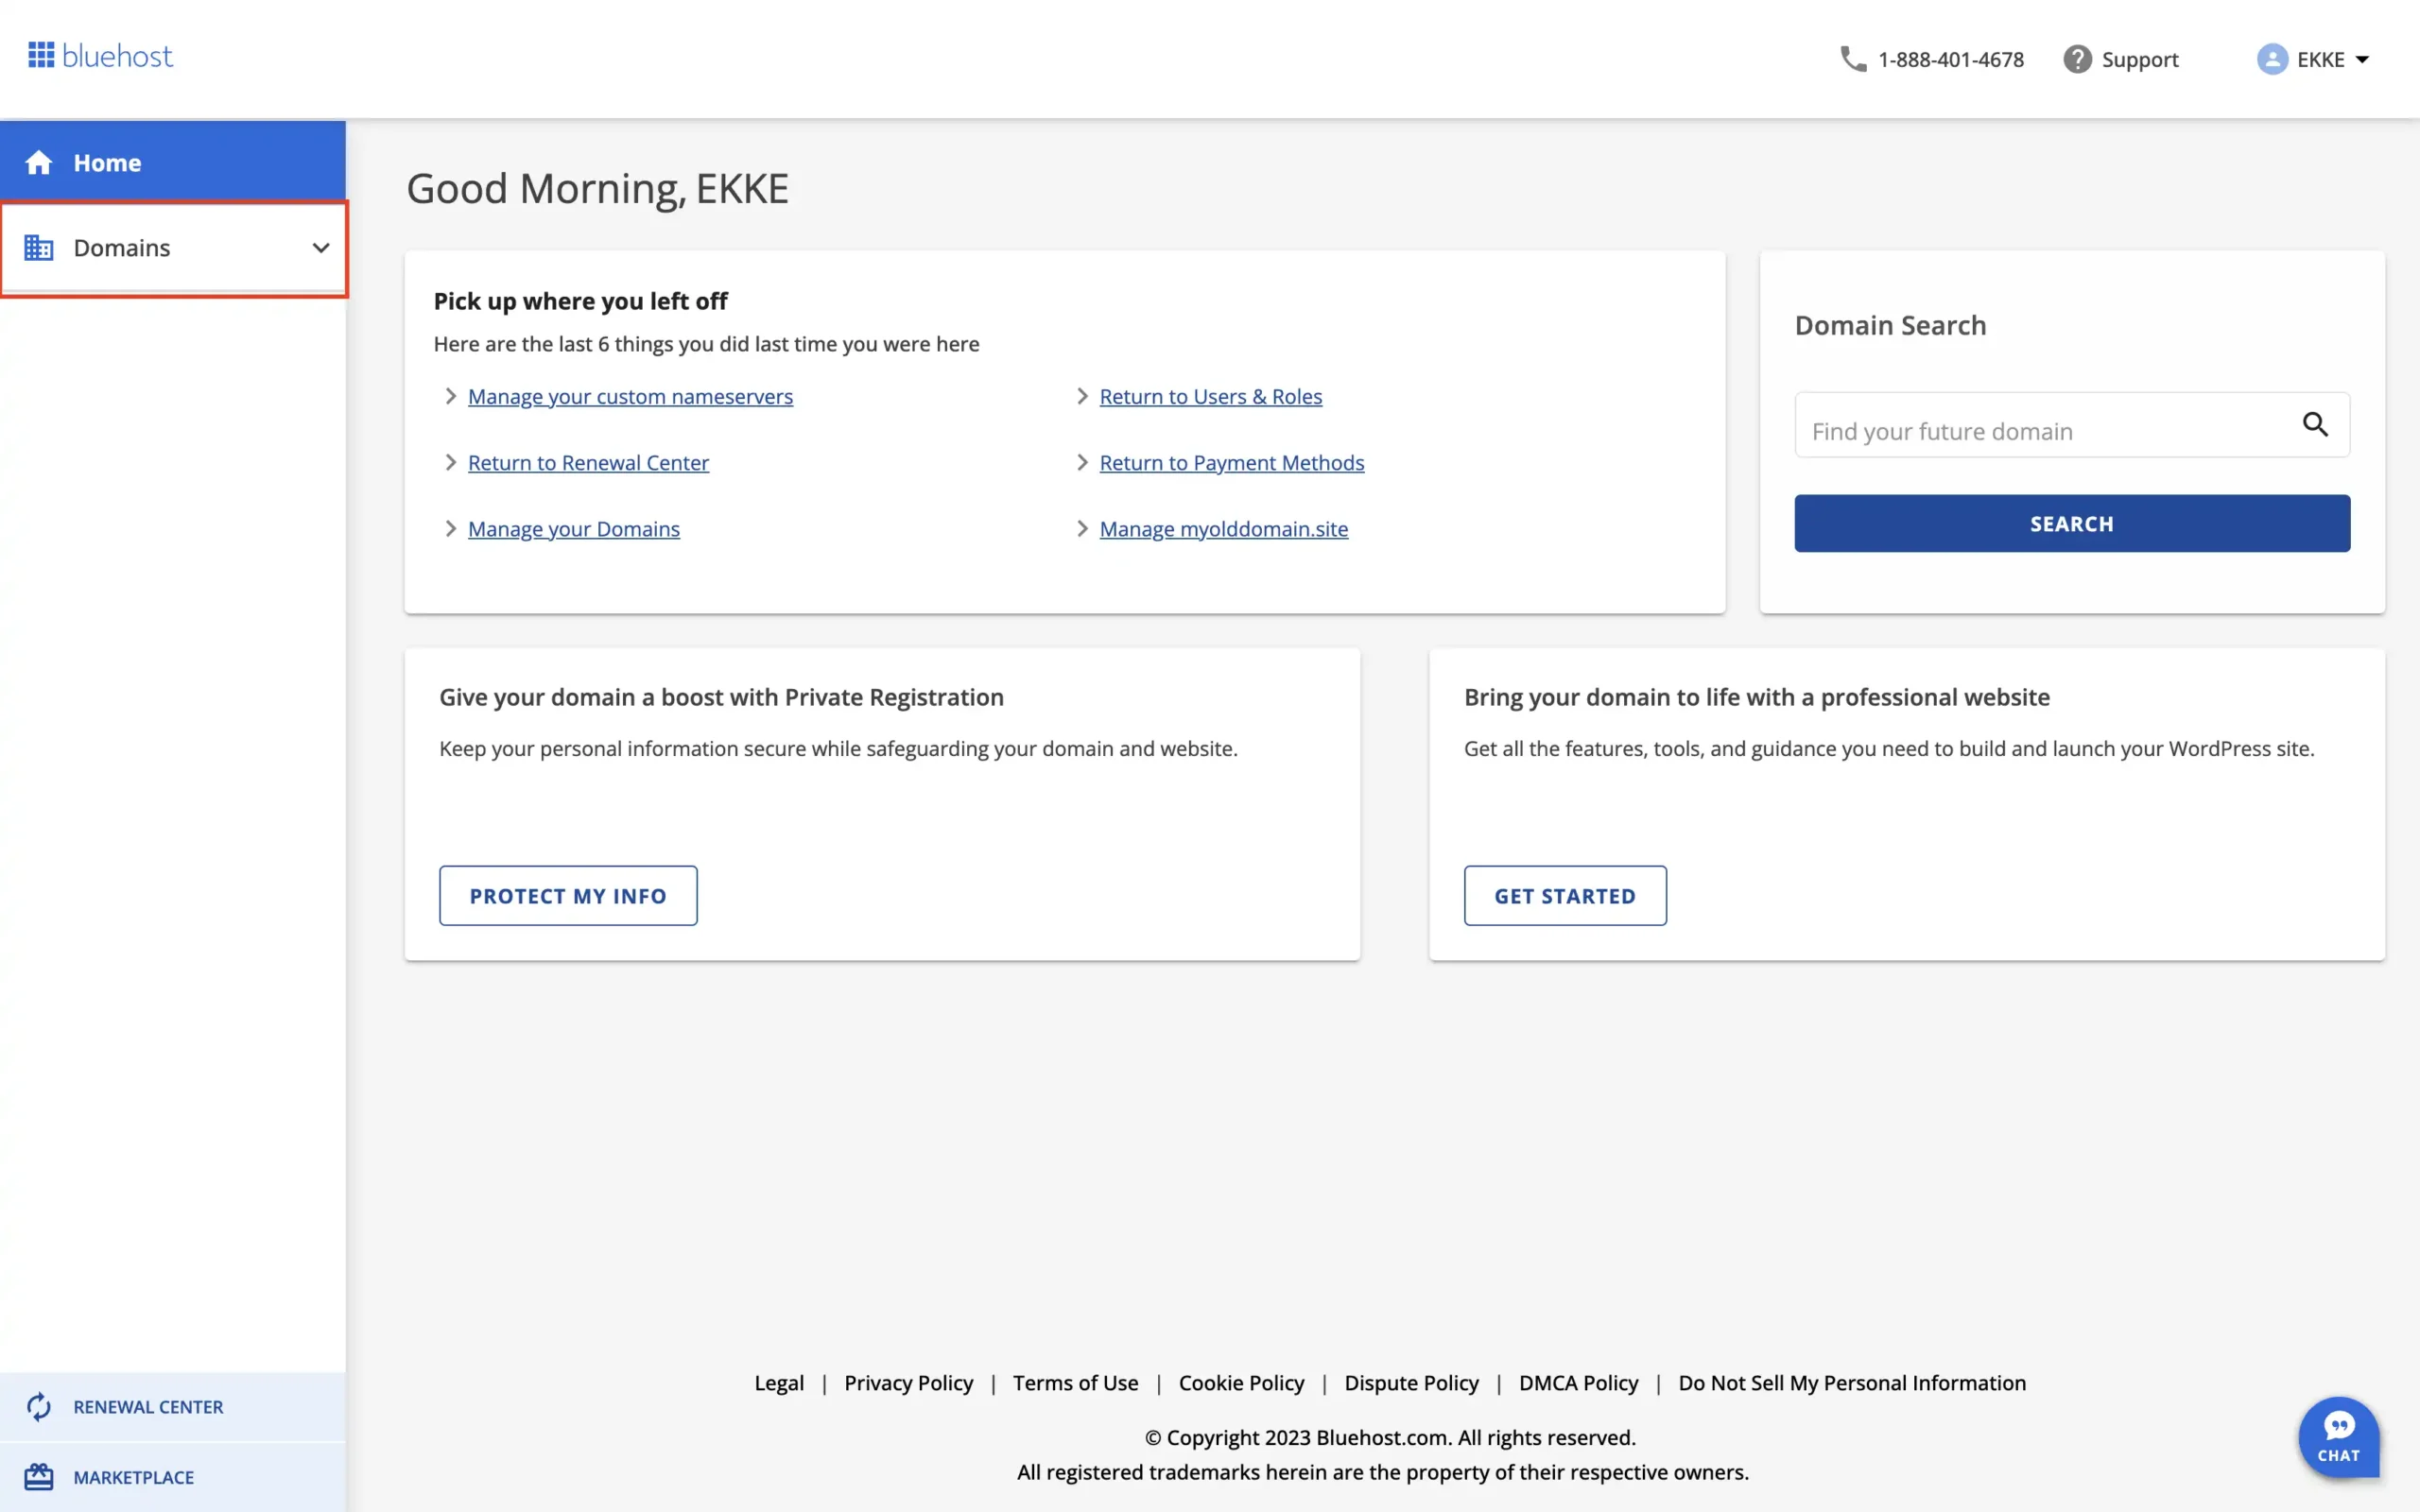
Task: Open the Legal footer link
Action: coord(779,1383)
